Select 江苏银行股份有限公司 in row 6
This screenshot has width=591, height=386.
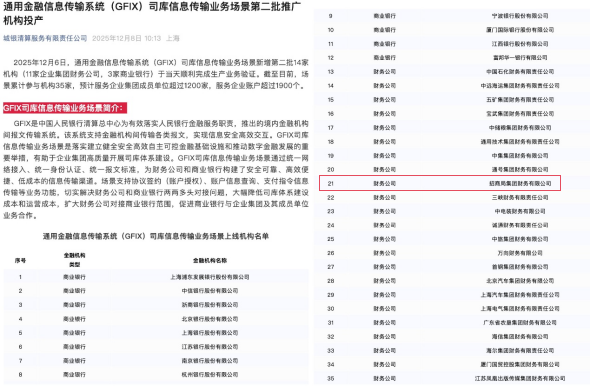pyautogui.click(x=210, y=347)
